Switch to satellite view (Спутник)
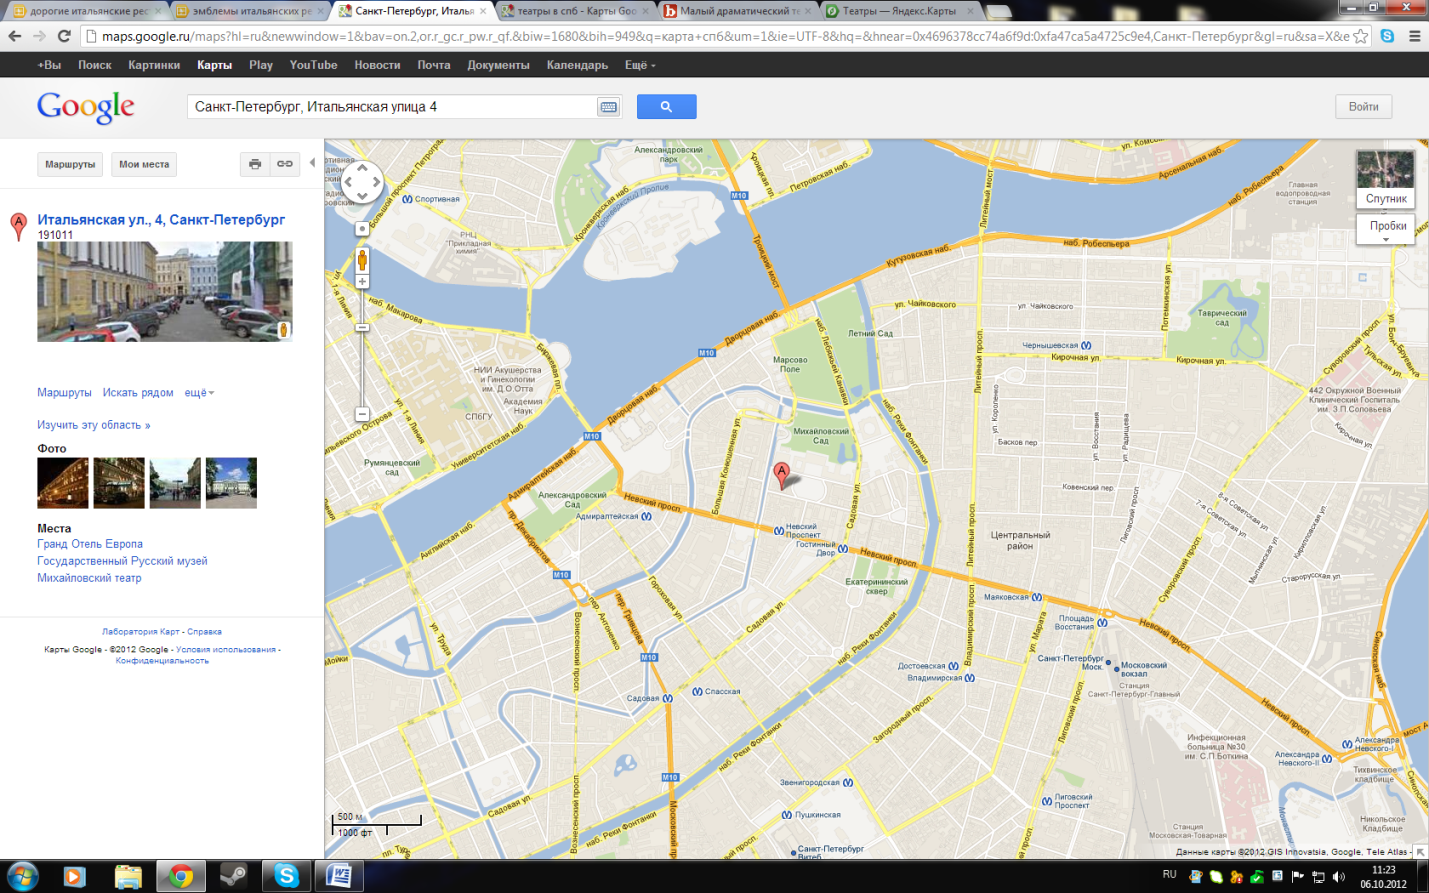This screenshot has height=893, width=1429. (x=1385, y=179)
